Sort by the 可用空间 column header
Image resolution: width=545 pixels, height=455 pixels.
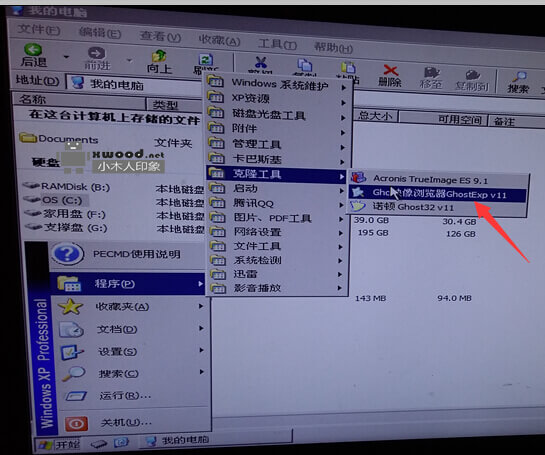click(x=443, y=119)
